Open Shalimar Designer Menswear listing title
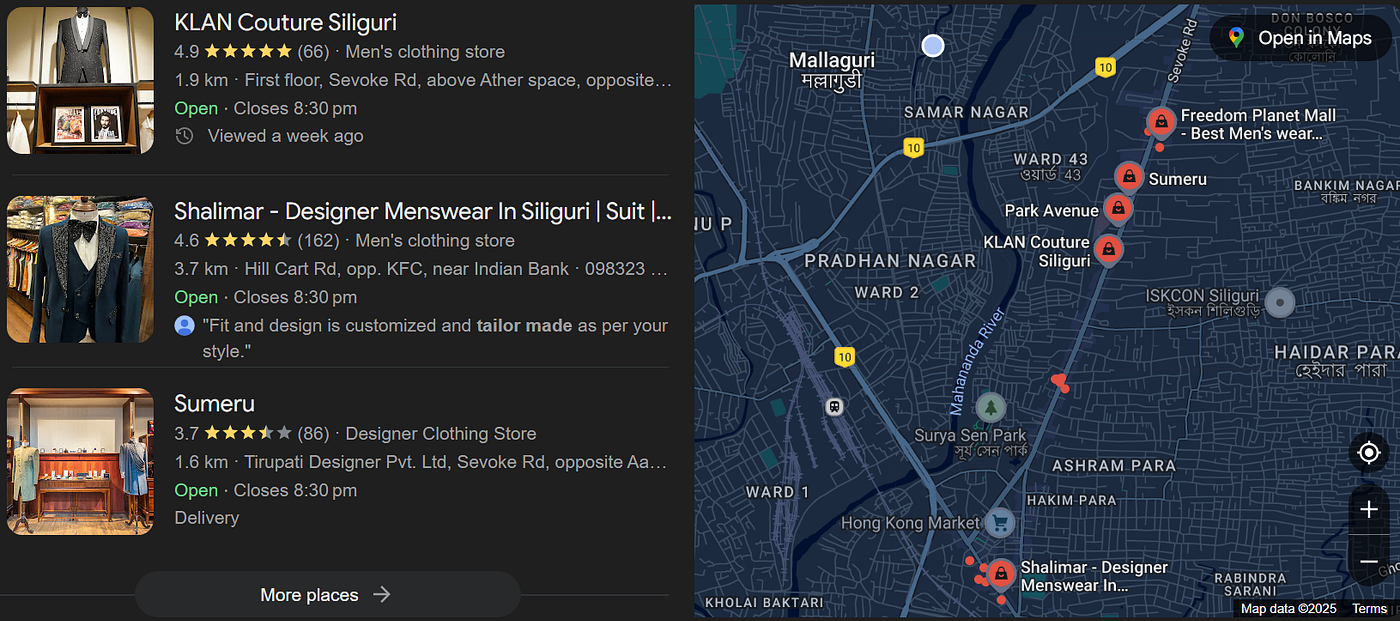This screenshot has height=621, width=1400. [x=422, y=212]
